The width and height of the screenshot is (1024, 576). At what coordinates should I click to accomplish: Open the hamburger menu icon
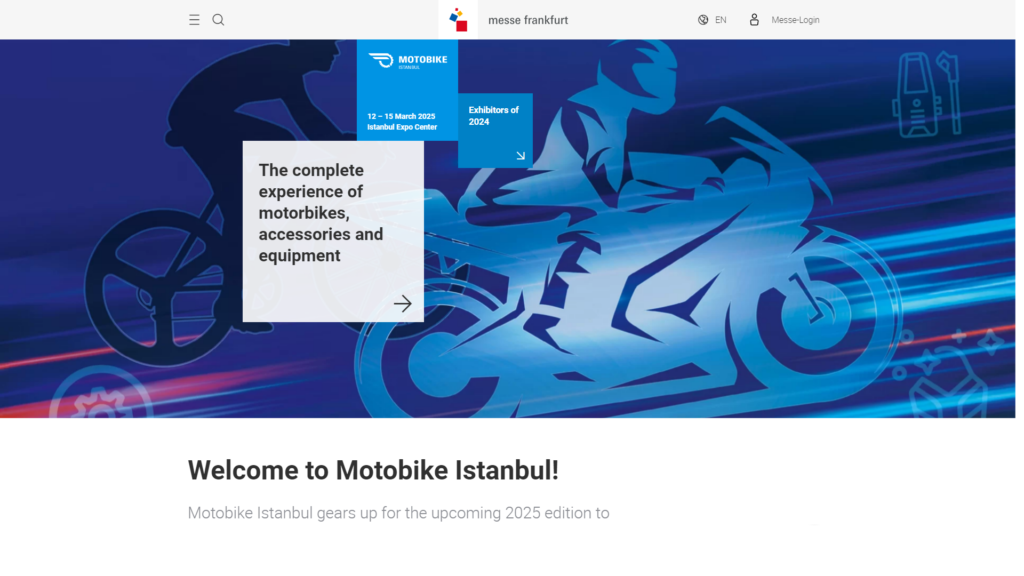click(x=194, y=20)
